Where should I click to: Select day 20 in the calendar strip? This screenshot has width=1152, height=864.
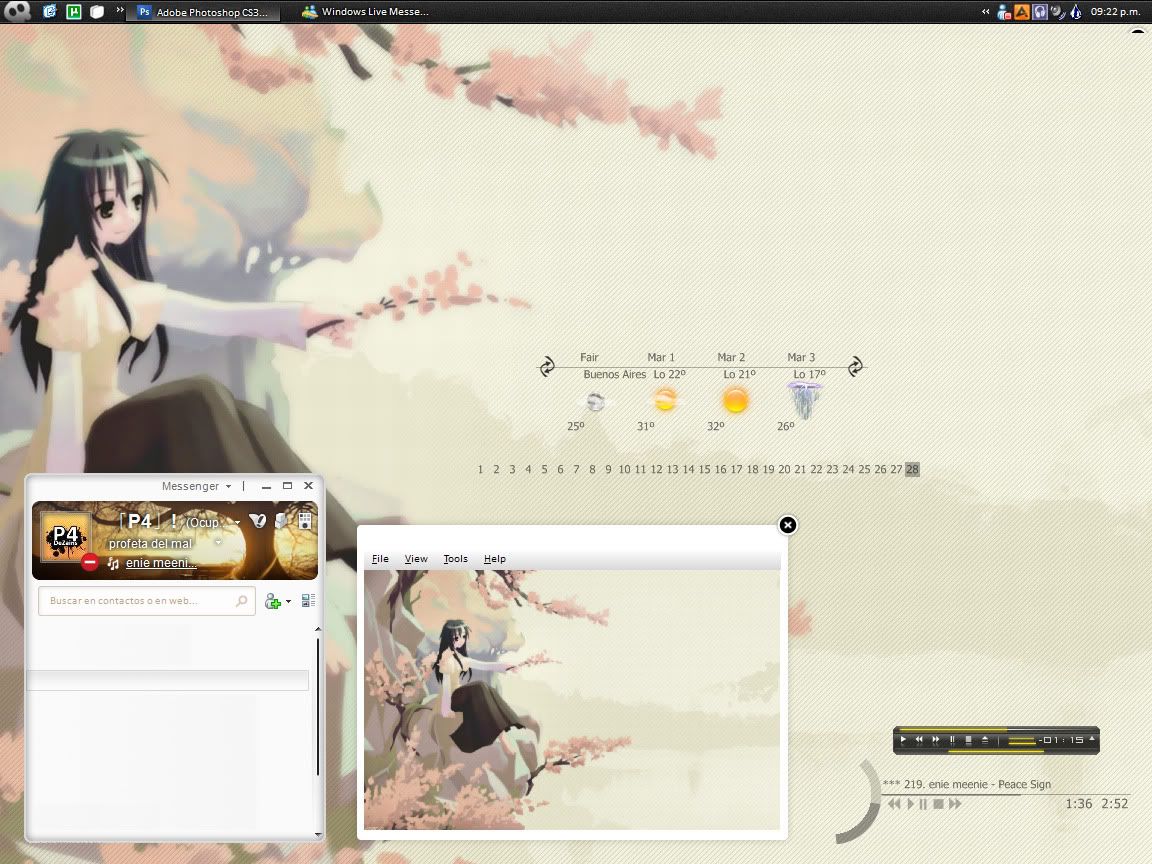pyautogui.click(x=784, y=469)
